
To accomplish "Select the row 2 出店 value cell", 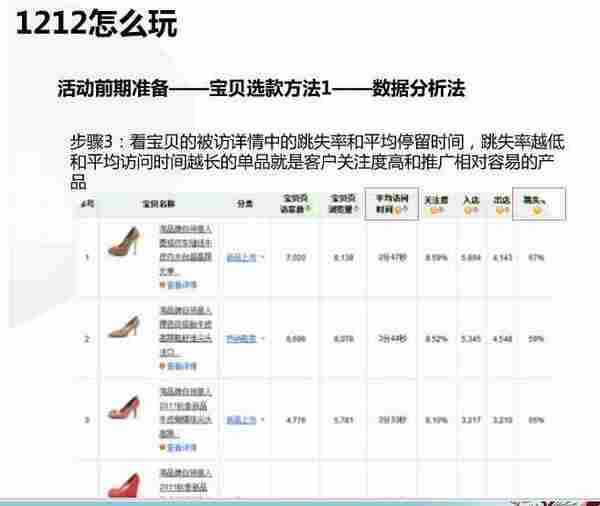I will 502,339.
